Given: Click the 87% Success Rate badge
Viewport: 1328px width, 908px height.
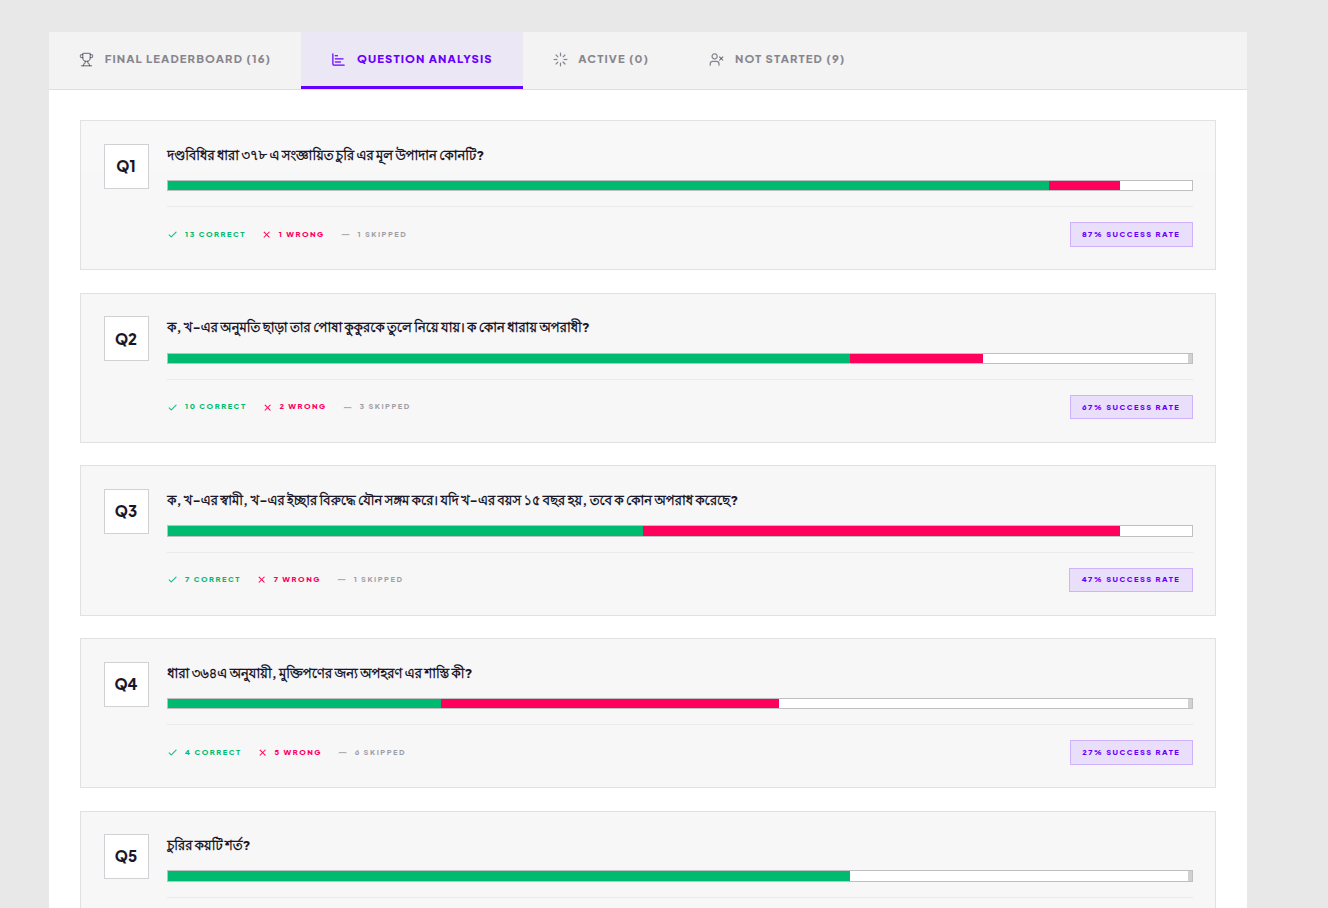Looking at the screenshot, I should tap(1131, 235).
